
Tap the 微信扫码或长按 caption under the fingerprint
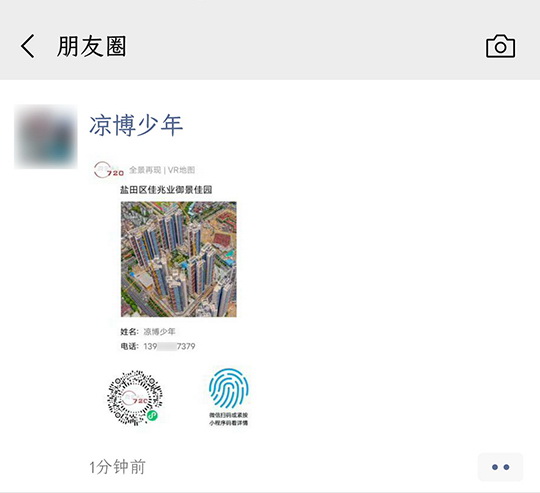229,415
